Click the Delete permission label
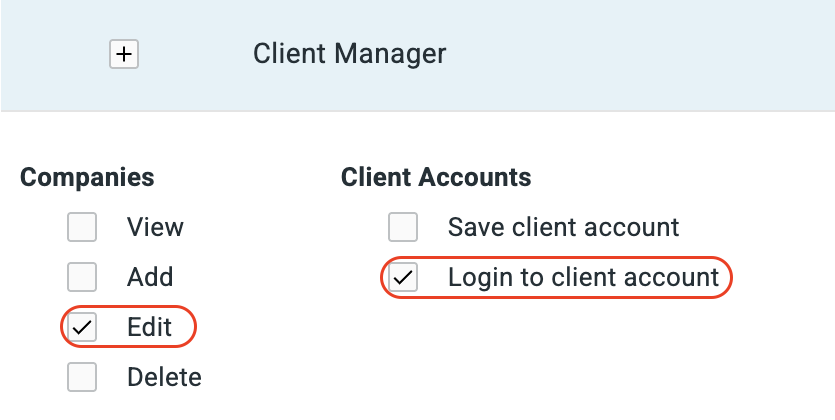 tap(164, 377)
